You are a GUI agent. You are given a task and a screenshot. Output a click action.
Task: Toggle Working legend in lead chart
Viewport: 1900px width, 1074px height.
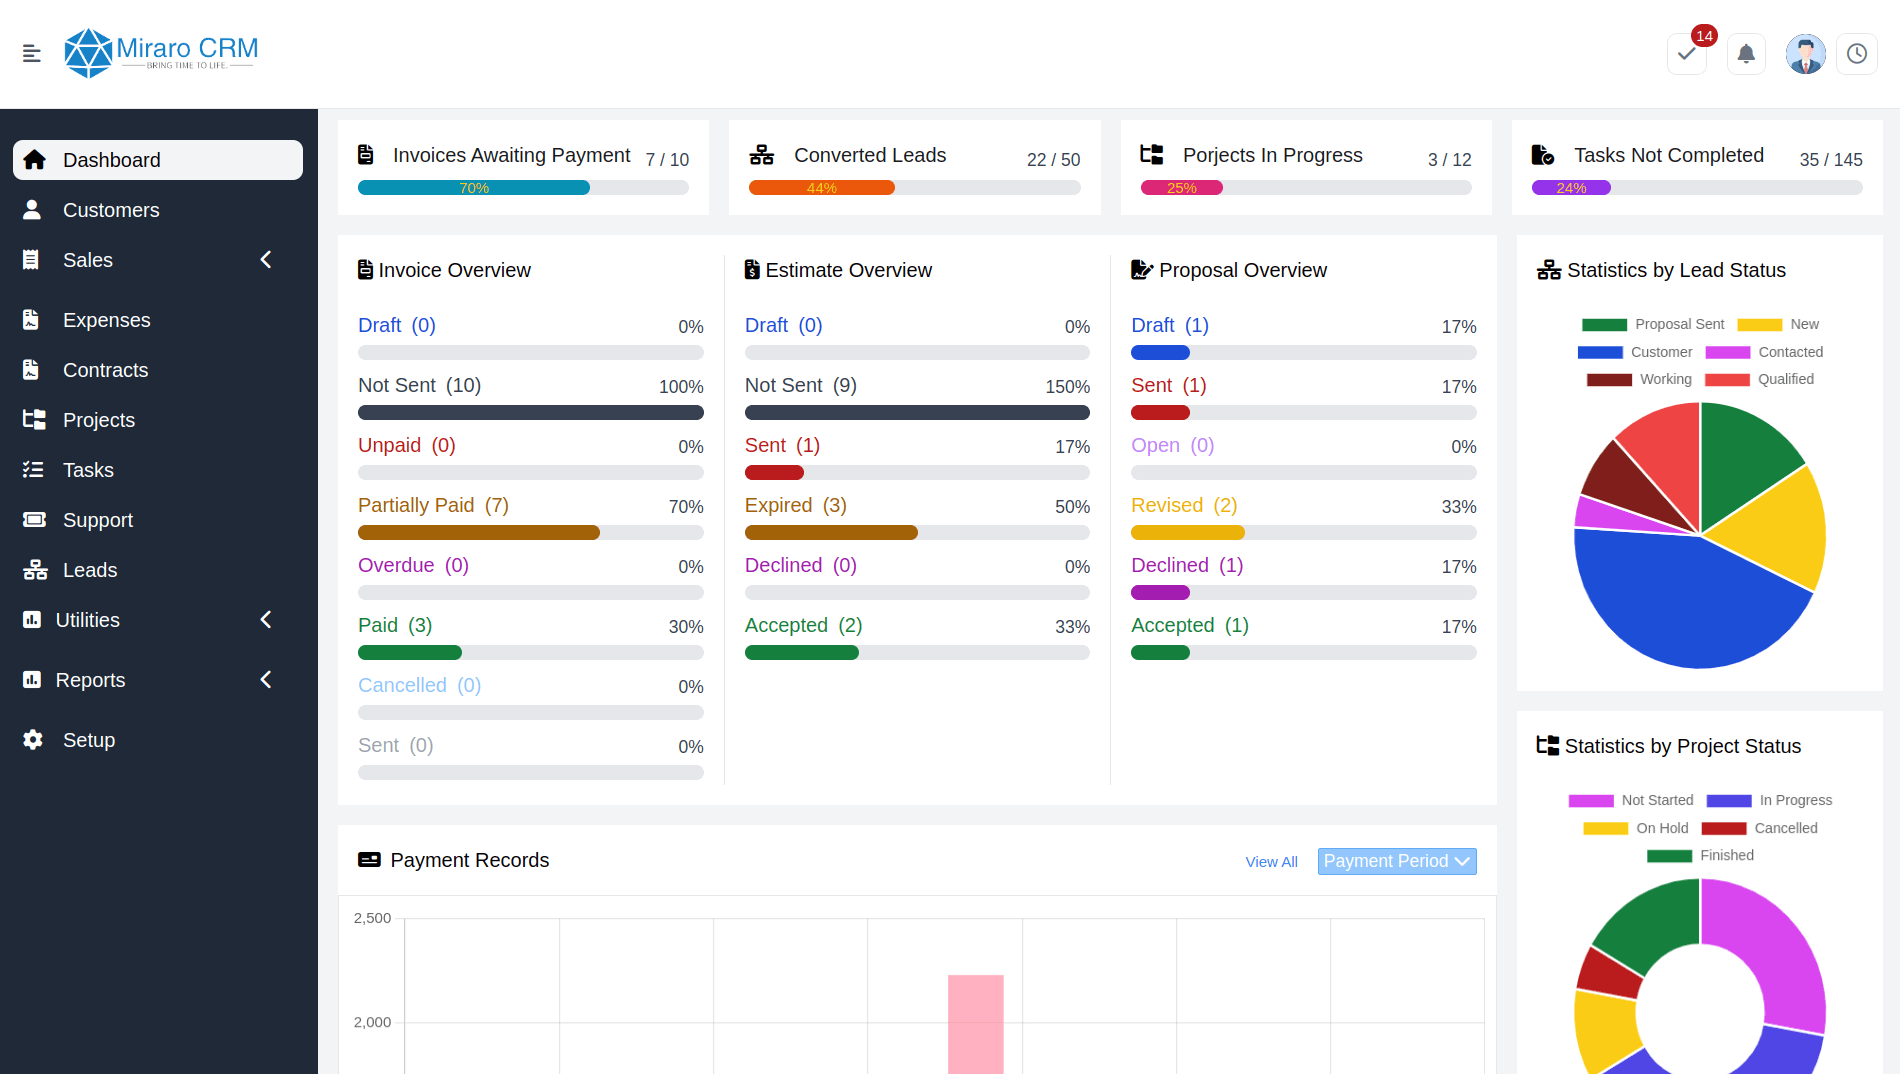(1639, 379)
